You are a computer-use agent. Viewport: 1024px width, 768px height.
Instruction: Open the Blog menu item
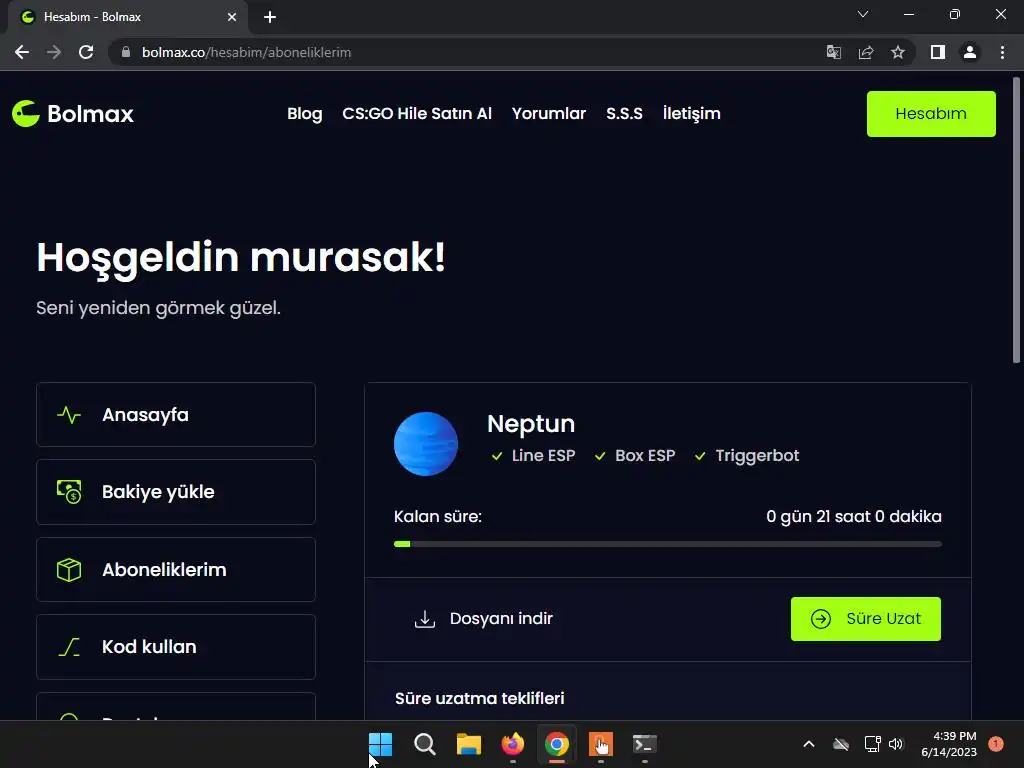pos(304,114)
